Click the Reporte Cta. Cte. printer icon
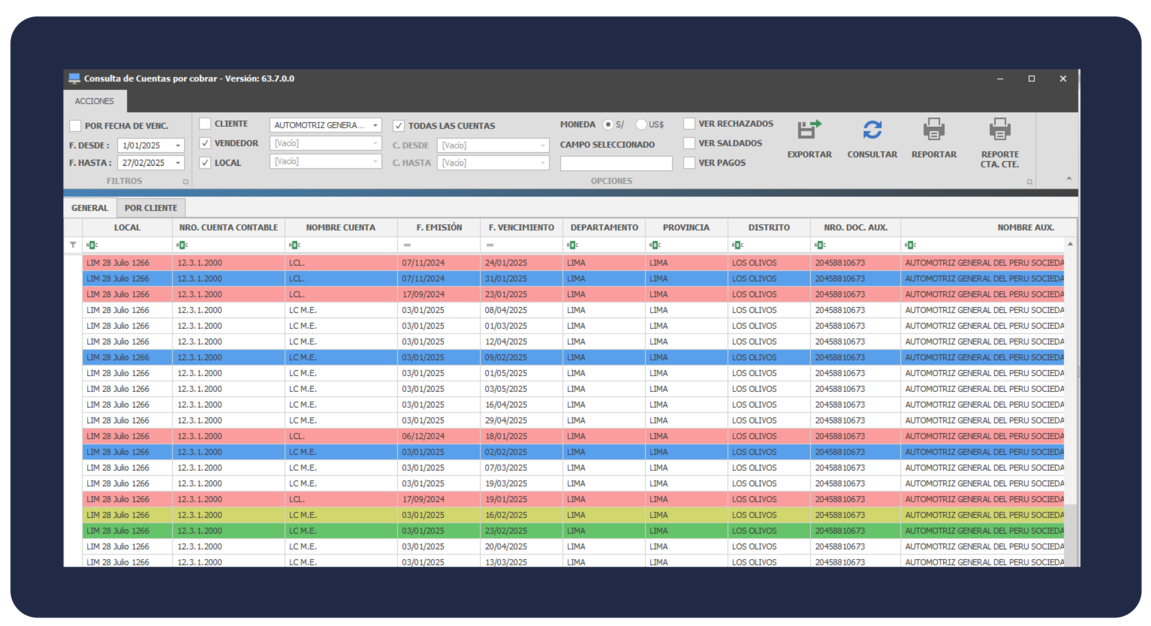Viewport: 1151px width, 626px height. pyautogui.click(x=1000, y=130)
